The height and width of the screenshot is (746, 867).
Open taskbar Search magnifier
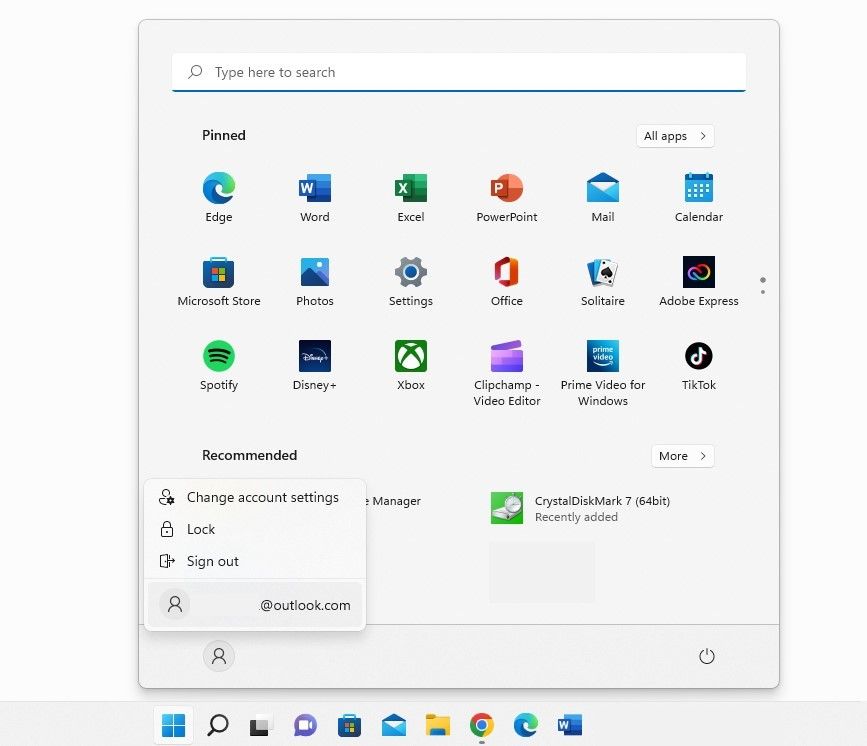(218, 725)
